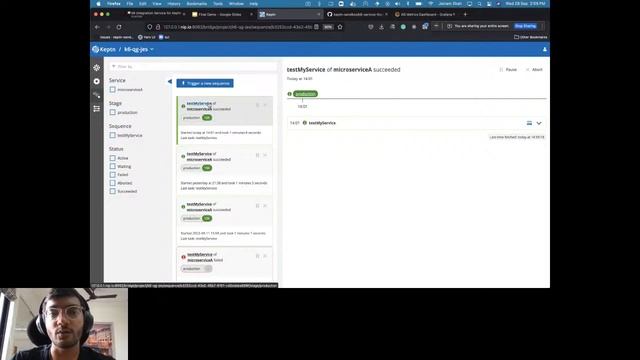
Task: Open the user profile icon in Keptn header
Action: click(544, 49)
